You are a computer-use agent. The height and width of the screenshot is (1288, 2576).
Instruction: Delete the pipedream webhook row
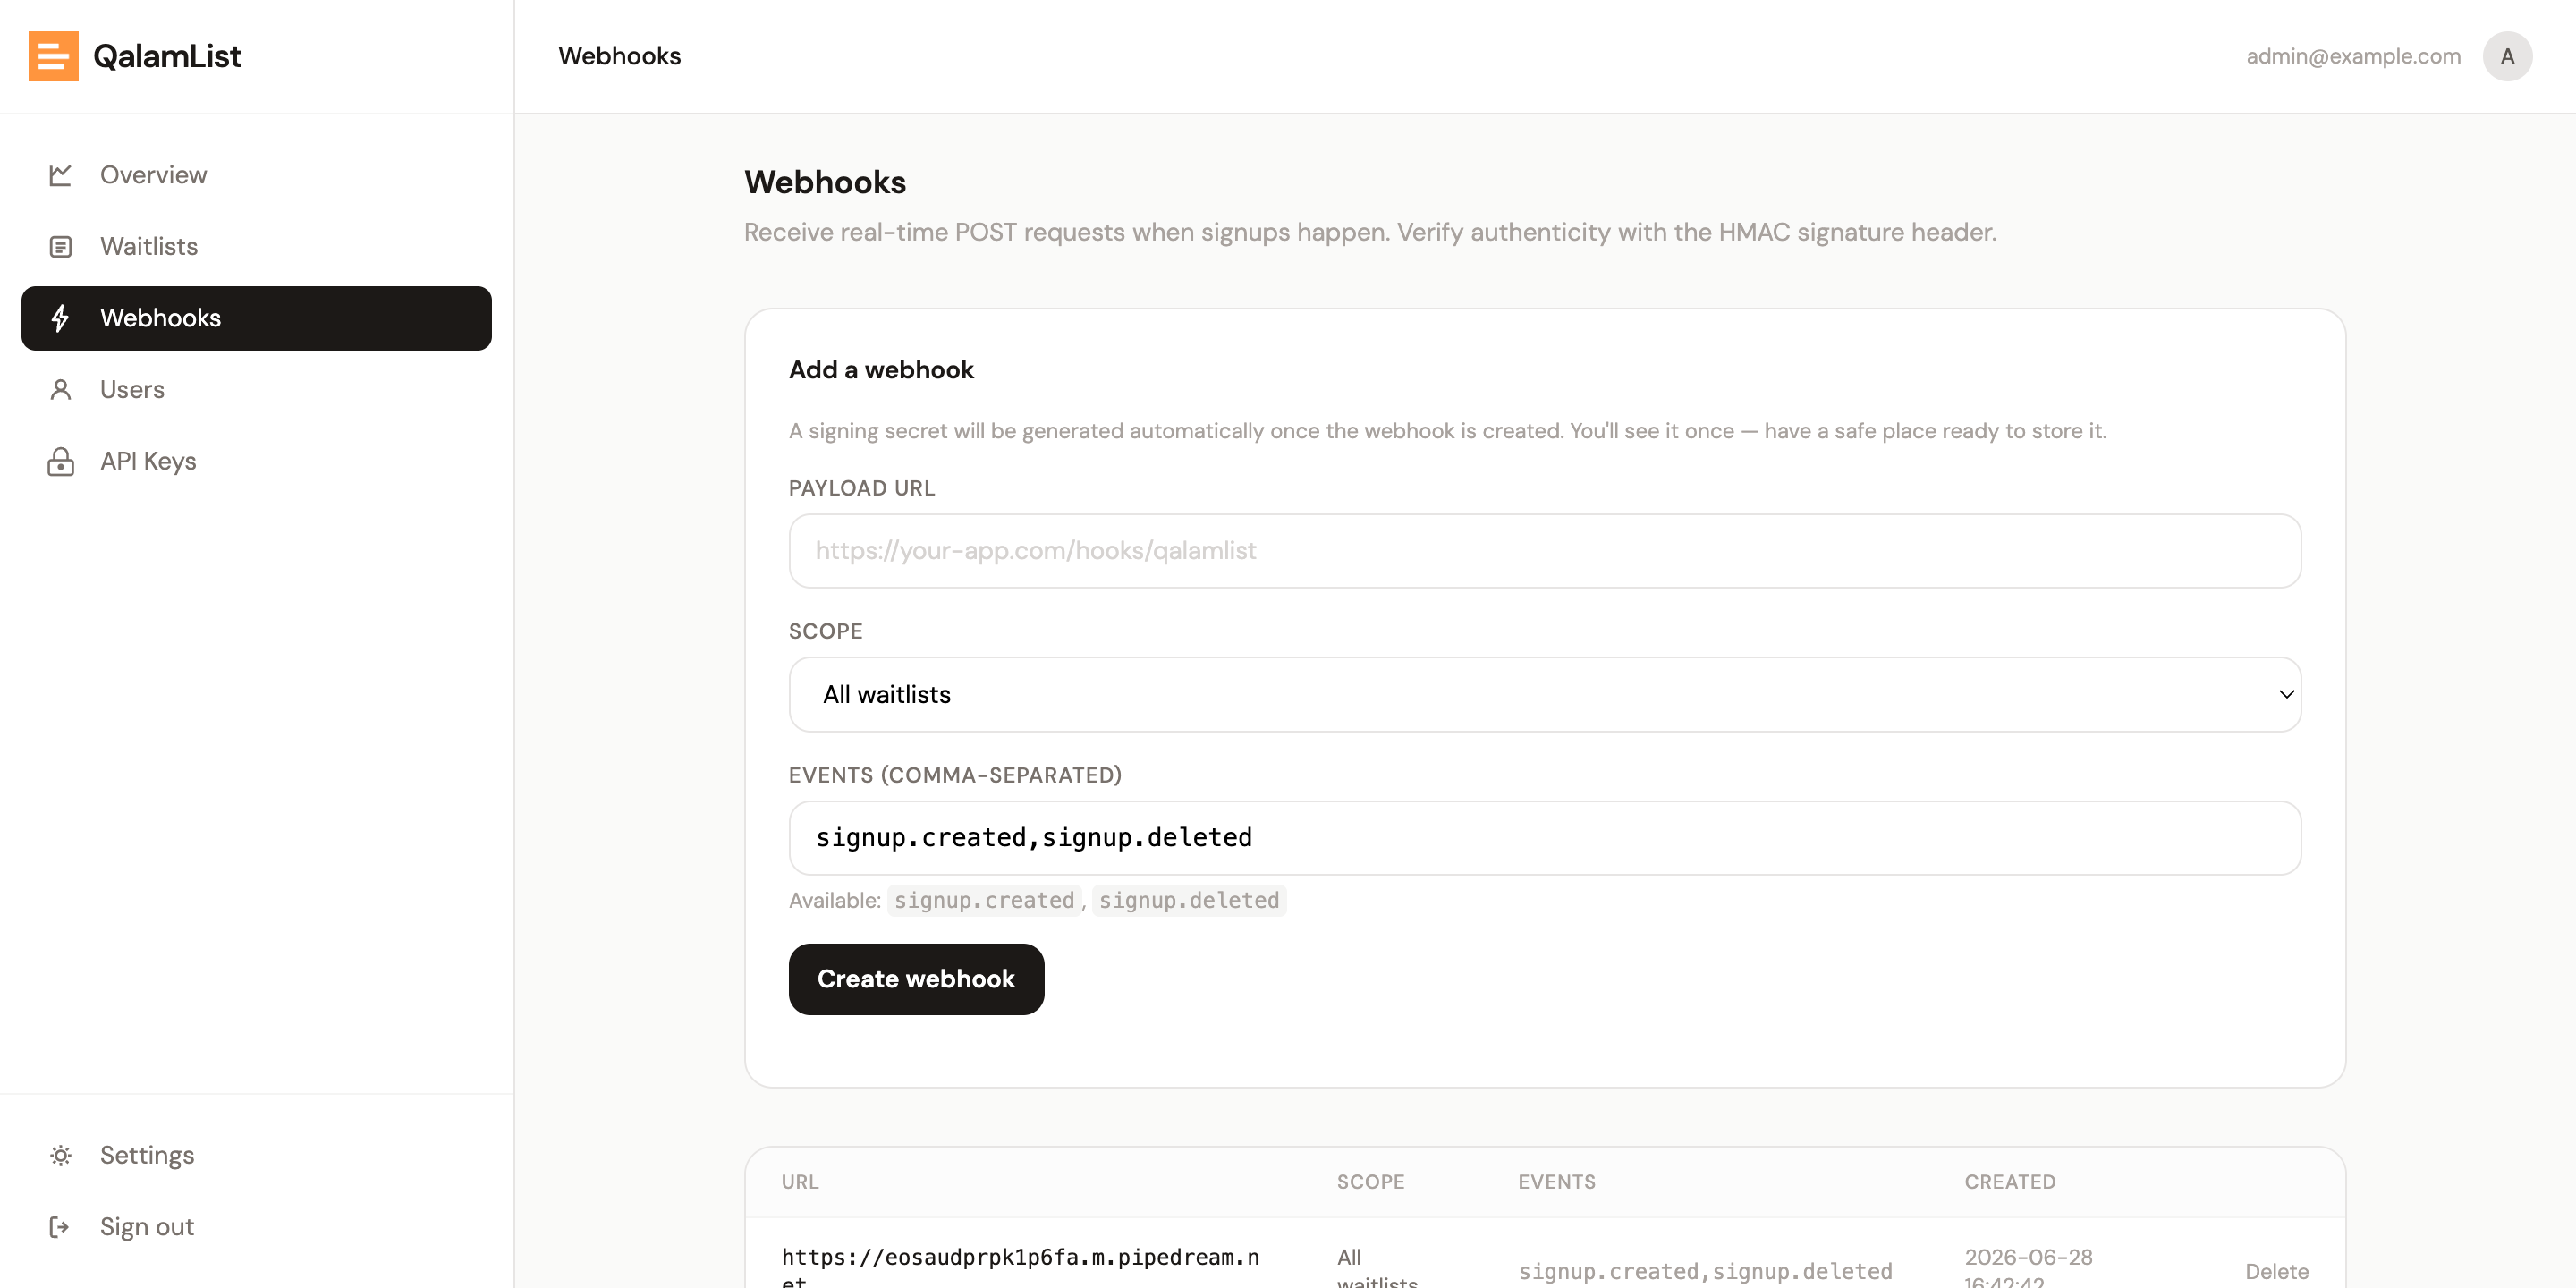coord(2276,1271)
